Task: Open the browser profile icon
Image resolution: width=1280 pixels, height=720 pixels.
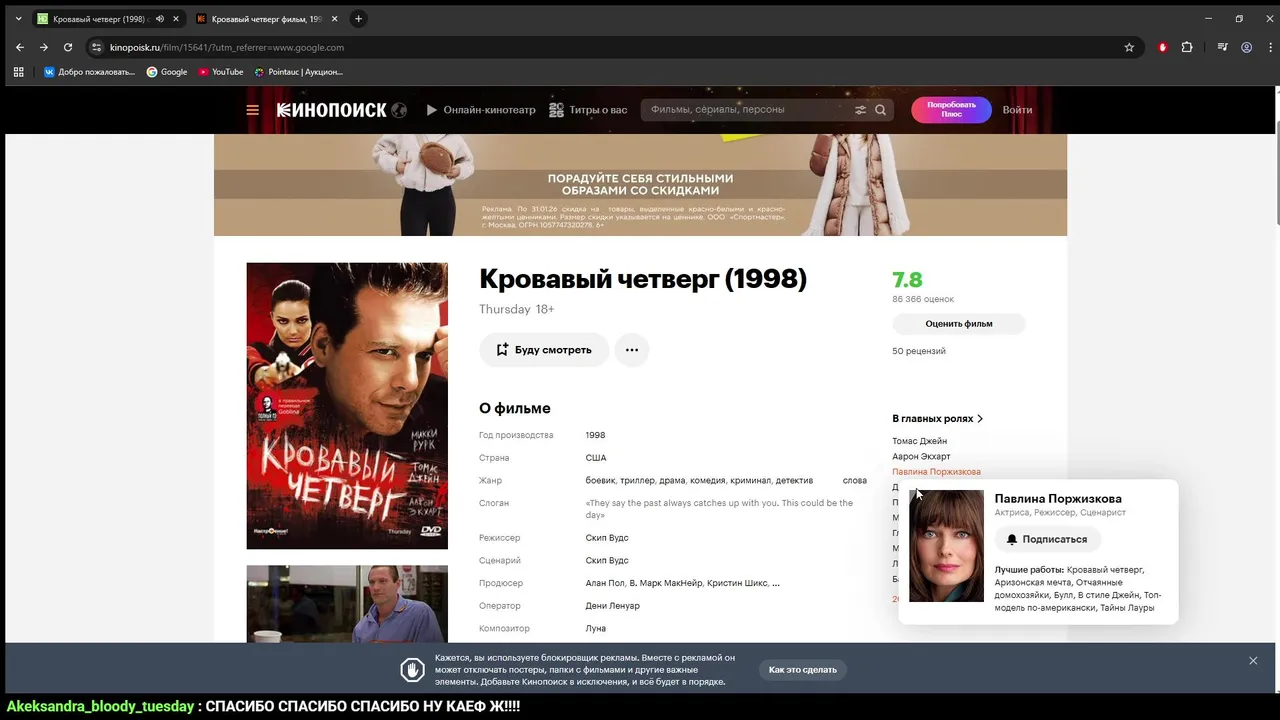Action: coord(1246,47)
